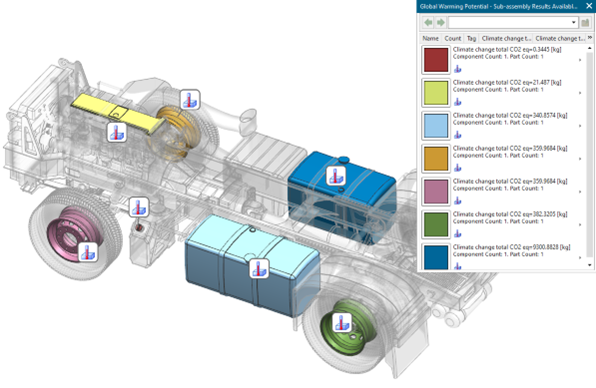Expand the 340.8574 kg row arrow

coord(580,126)
